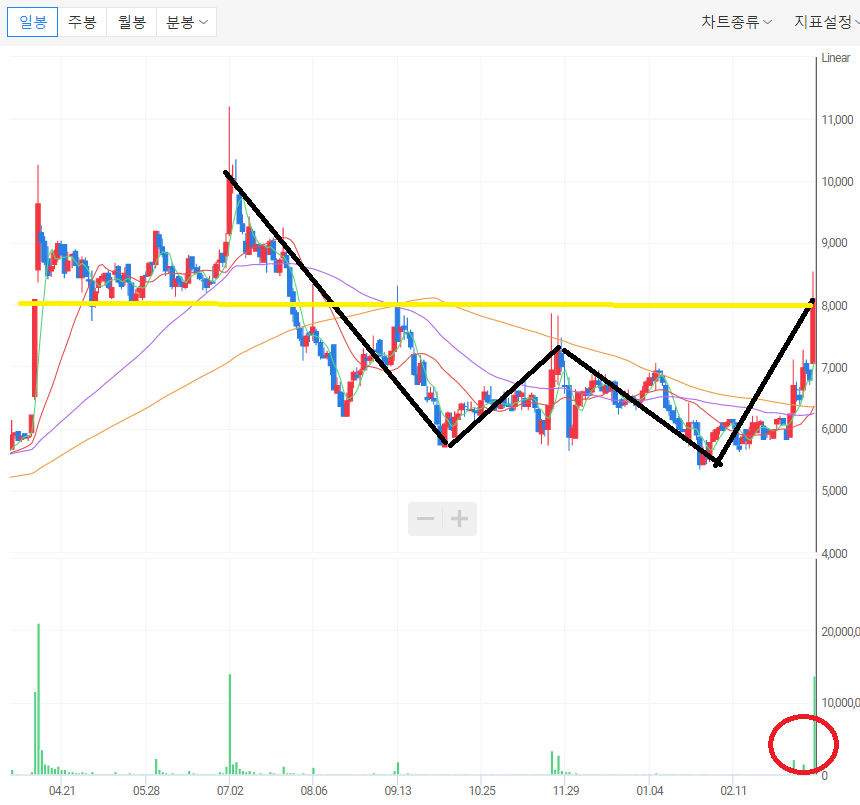Click the tallest volume bar near 04.21
Viewport: 860px width, 805px height.
pos(38,699)
